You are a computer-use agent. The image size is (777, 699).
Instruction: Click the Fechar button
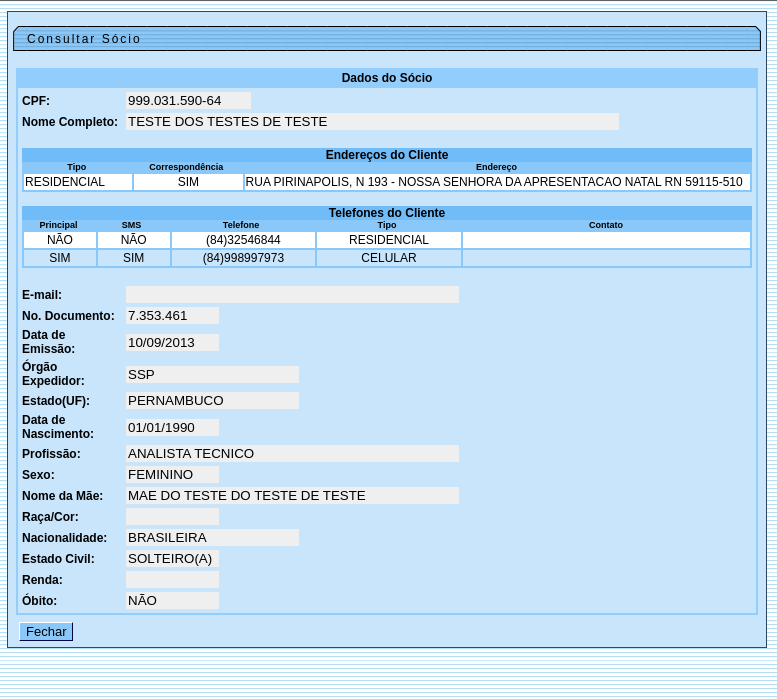coord(46,632)
